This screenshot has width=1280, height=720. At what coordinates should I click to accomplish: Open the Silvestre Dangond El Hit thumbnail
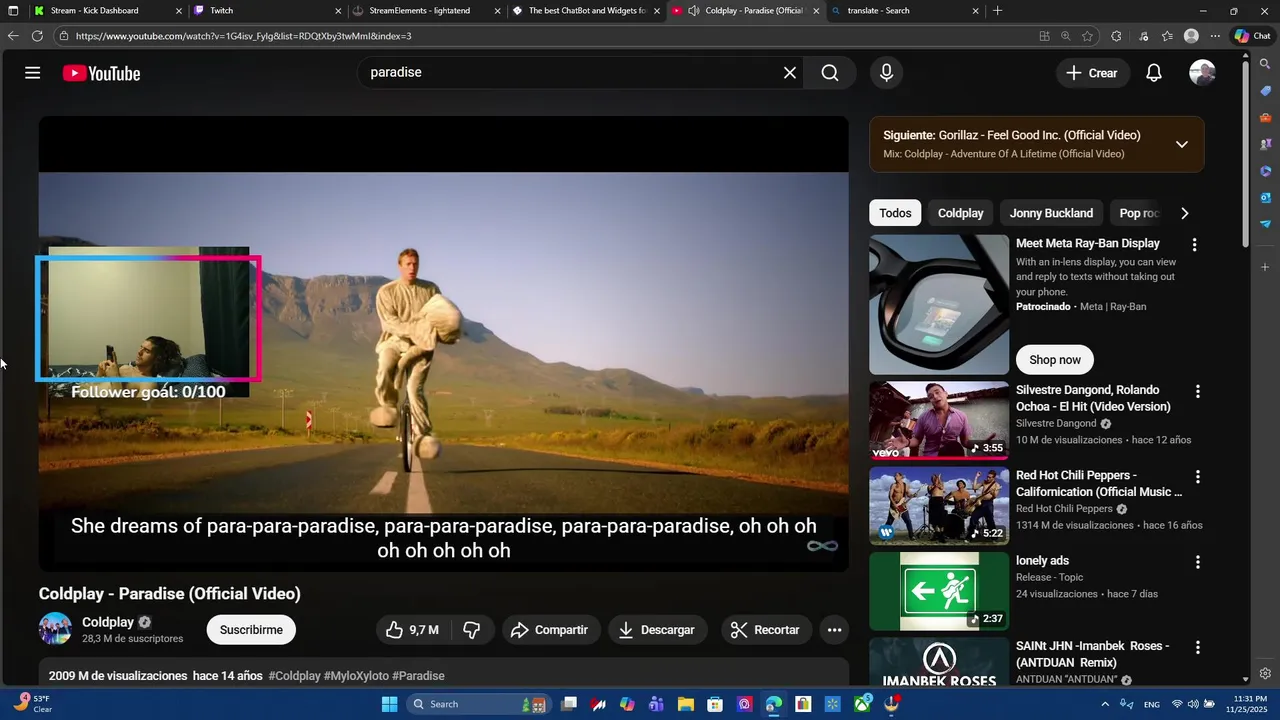point(939,420)
